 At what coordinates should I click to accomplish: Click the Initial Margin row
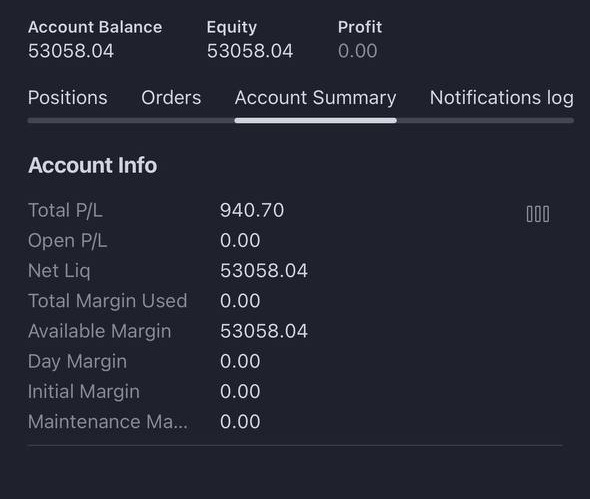295,391
